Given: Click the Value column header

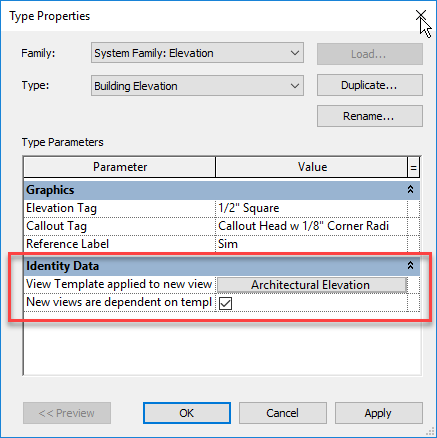Looking at the screenshot, I should (x=312, y=167).
